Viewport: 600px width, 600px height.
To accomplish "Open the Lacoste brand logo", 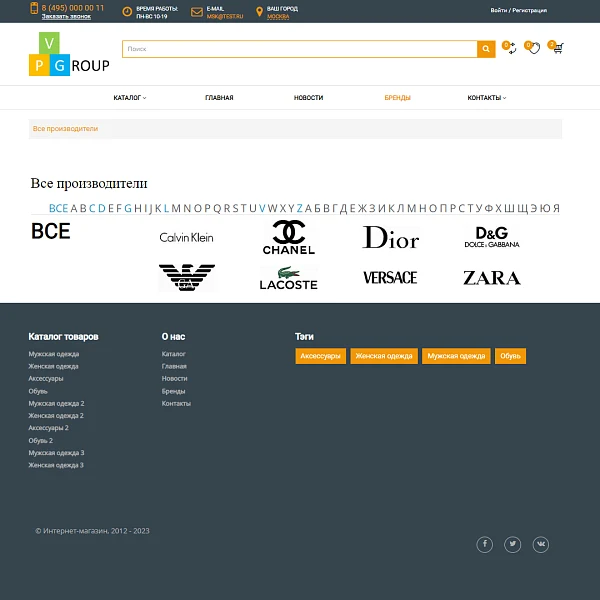I will click(x=289, y=278).
